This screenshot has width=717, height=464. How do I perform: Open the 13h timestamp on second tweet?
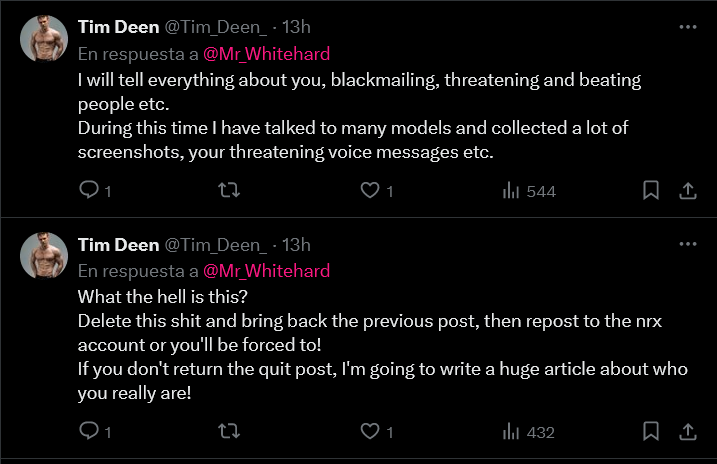(x=297, y=244)
